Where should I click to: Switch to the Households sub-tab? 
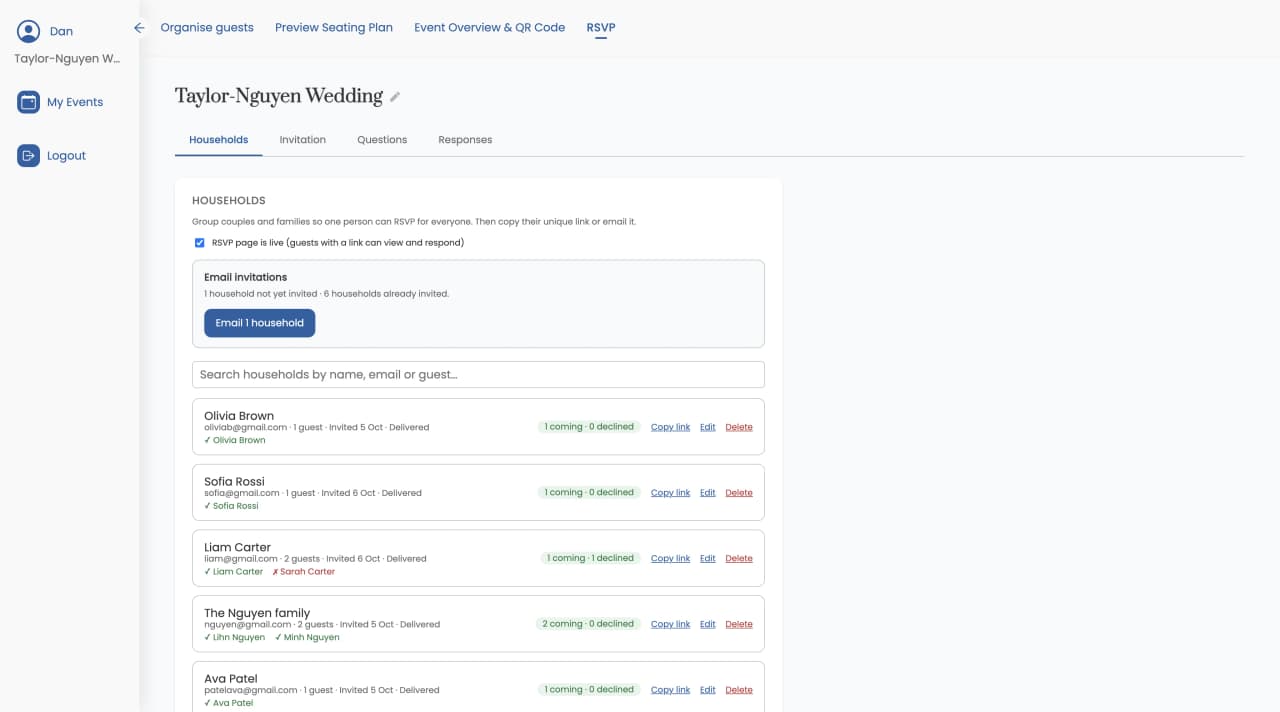(x=218, y=140)
